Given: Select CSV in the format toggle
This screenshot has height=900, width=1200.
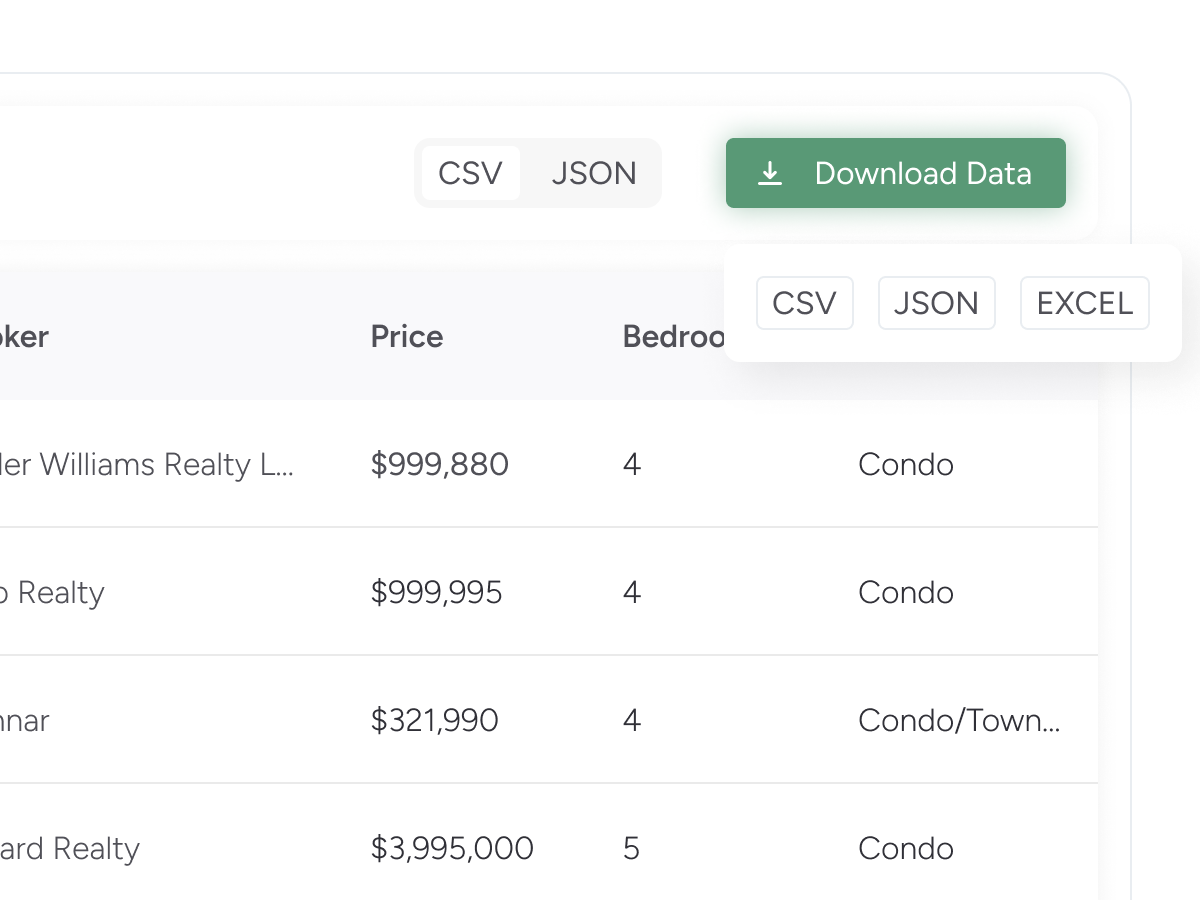Looking at the screenshot, I should [x=470, y=173].
